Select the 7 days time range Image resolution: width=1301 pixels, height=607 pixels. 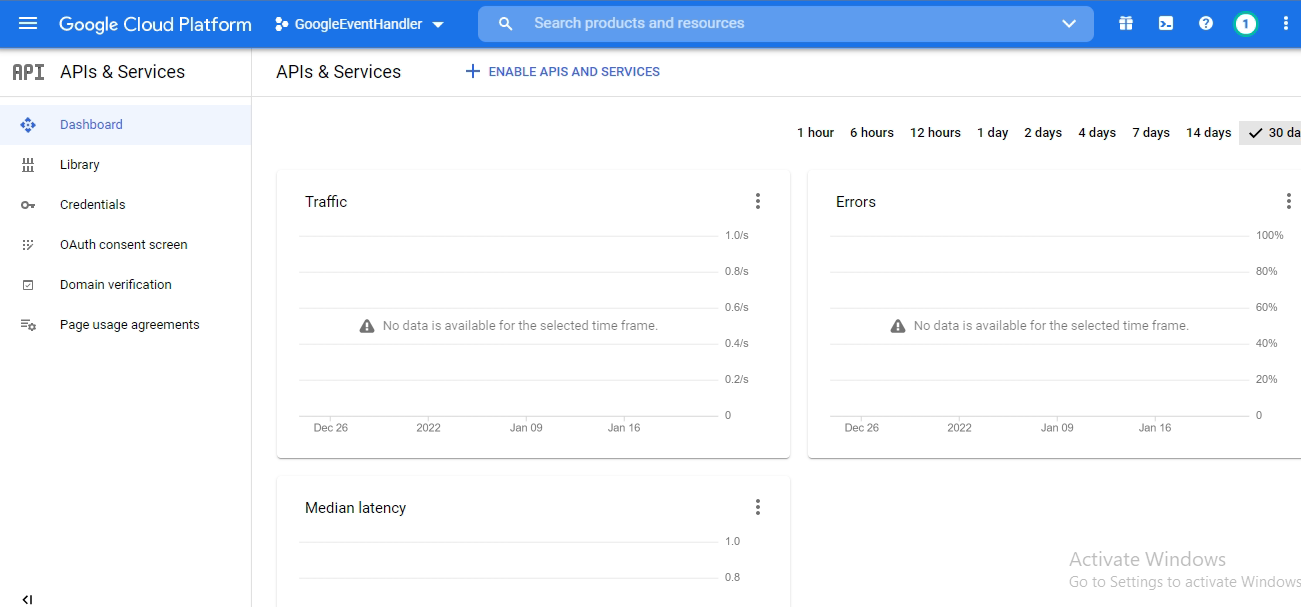1151,133
